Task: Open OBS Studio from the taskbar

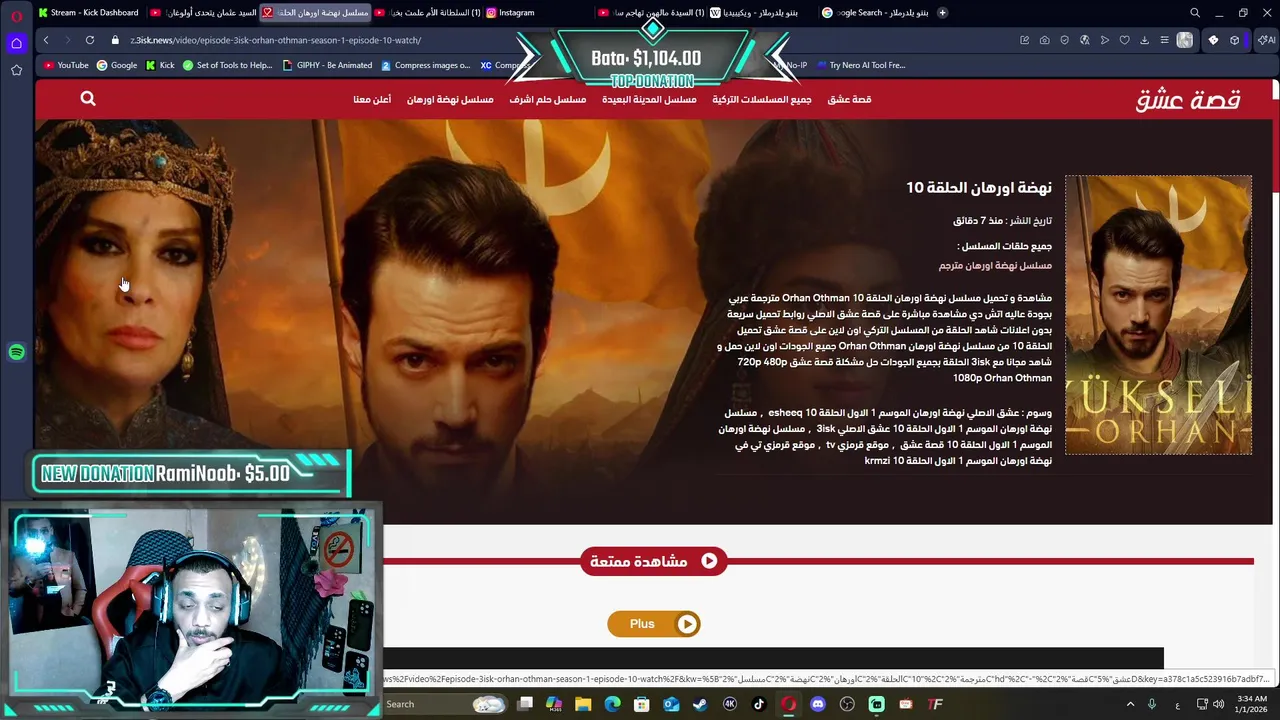Action: [847, 704]
